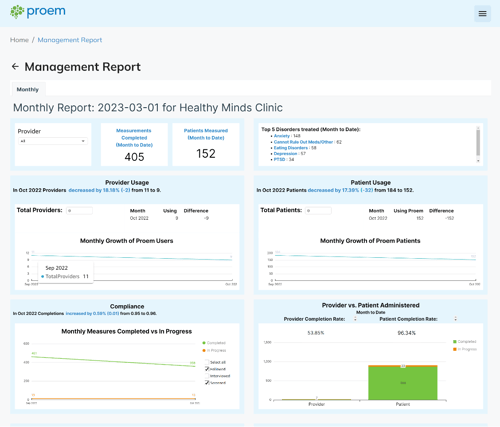500x427 pixels.
Task: Click the Oct 2022 cell in providers table
Action: [139, 218]
